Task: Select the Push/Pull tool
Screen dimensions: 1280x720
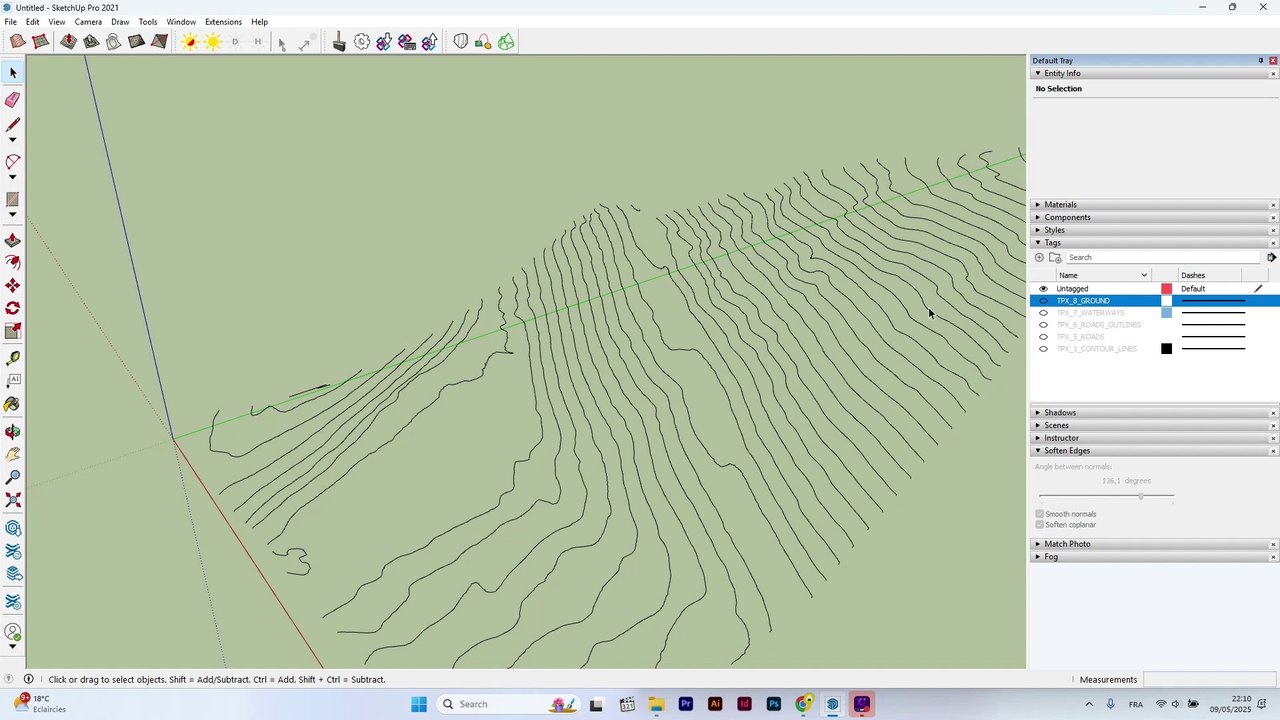Action: coord(13,241)
